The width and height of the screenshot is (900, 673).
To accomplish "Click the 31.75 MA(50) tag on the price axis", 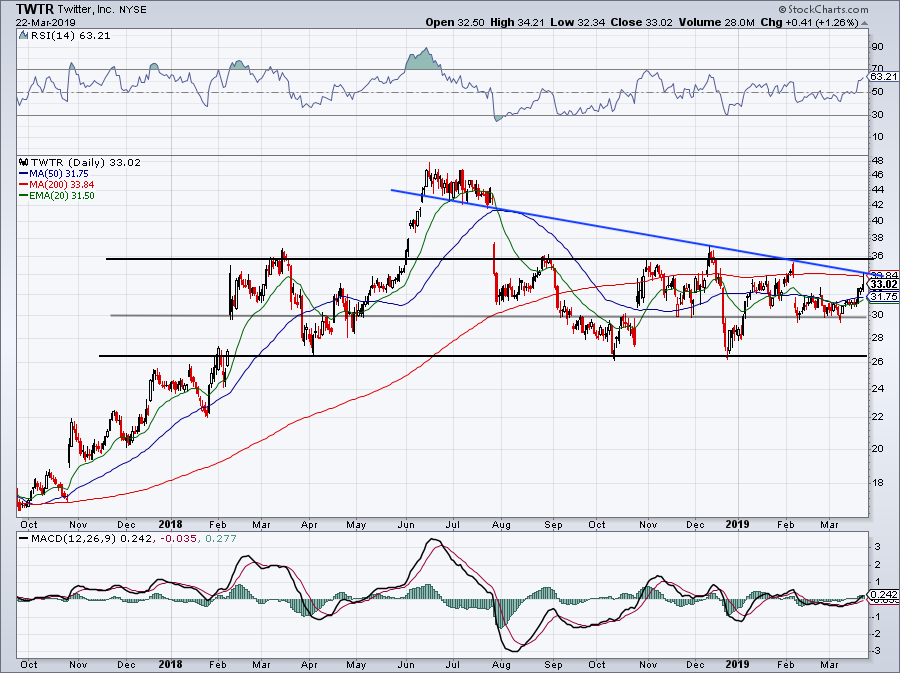I will coord(884,297).
